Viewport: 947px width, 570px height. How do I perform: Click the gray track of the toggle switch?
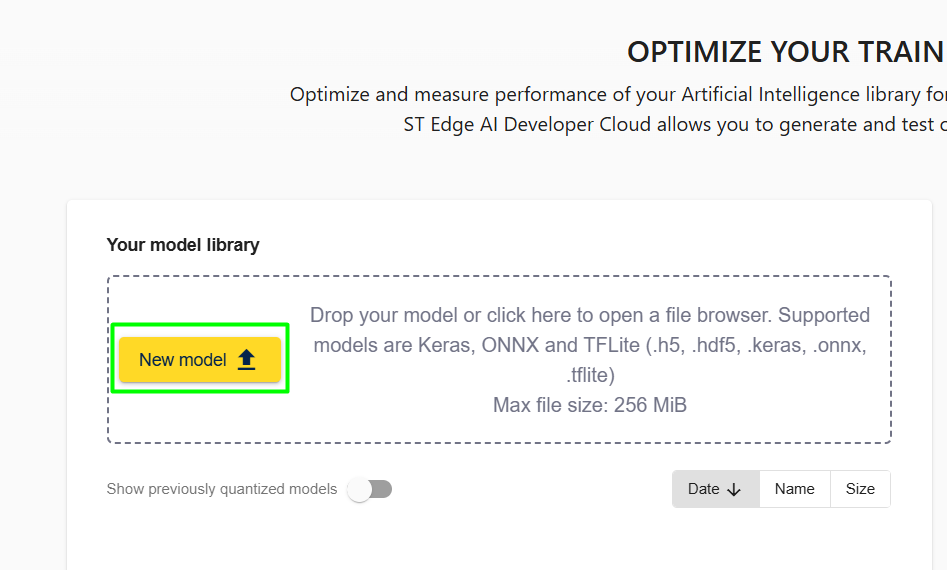[x=382, y=489]
